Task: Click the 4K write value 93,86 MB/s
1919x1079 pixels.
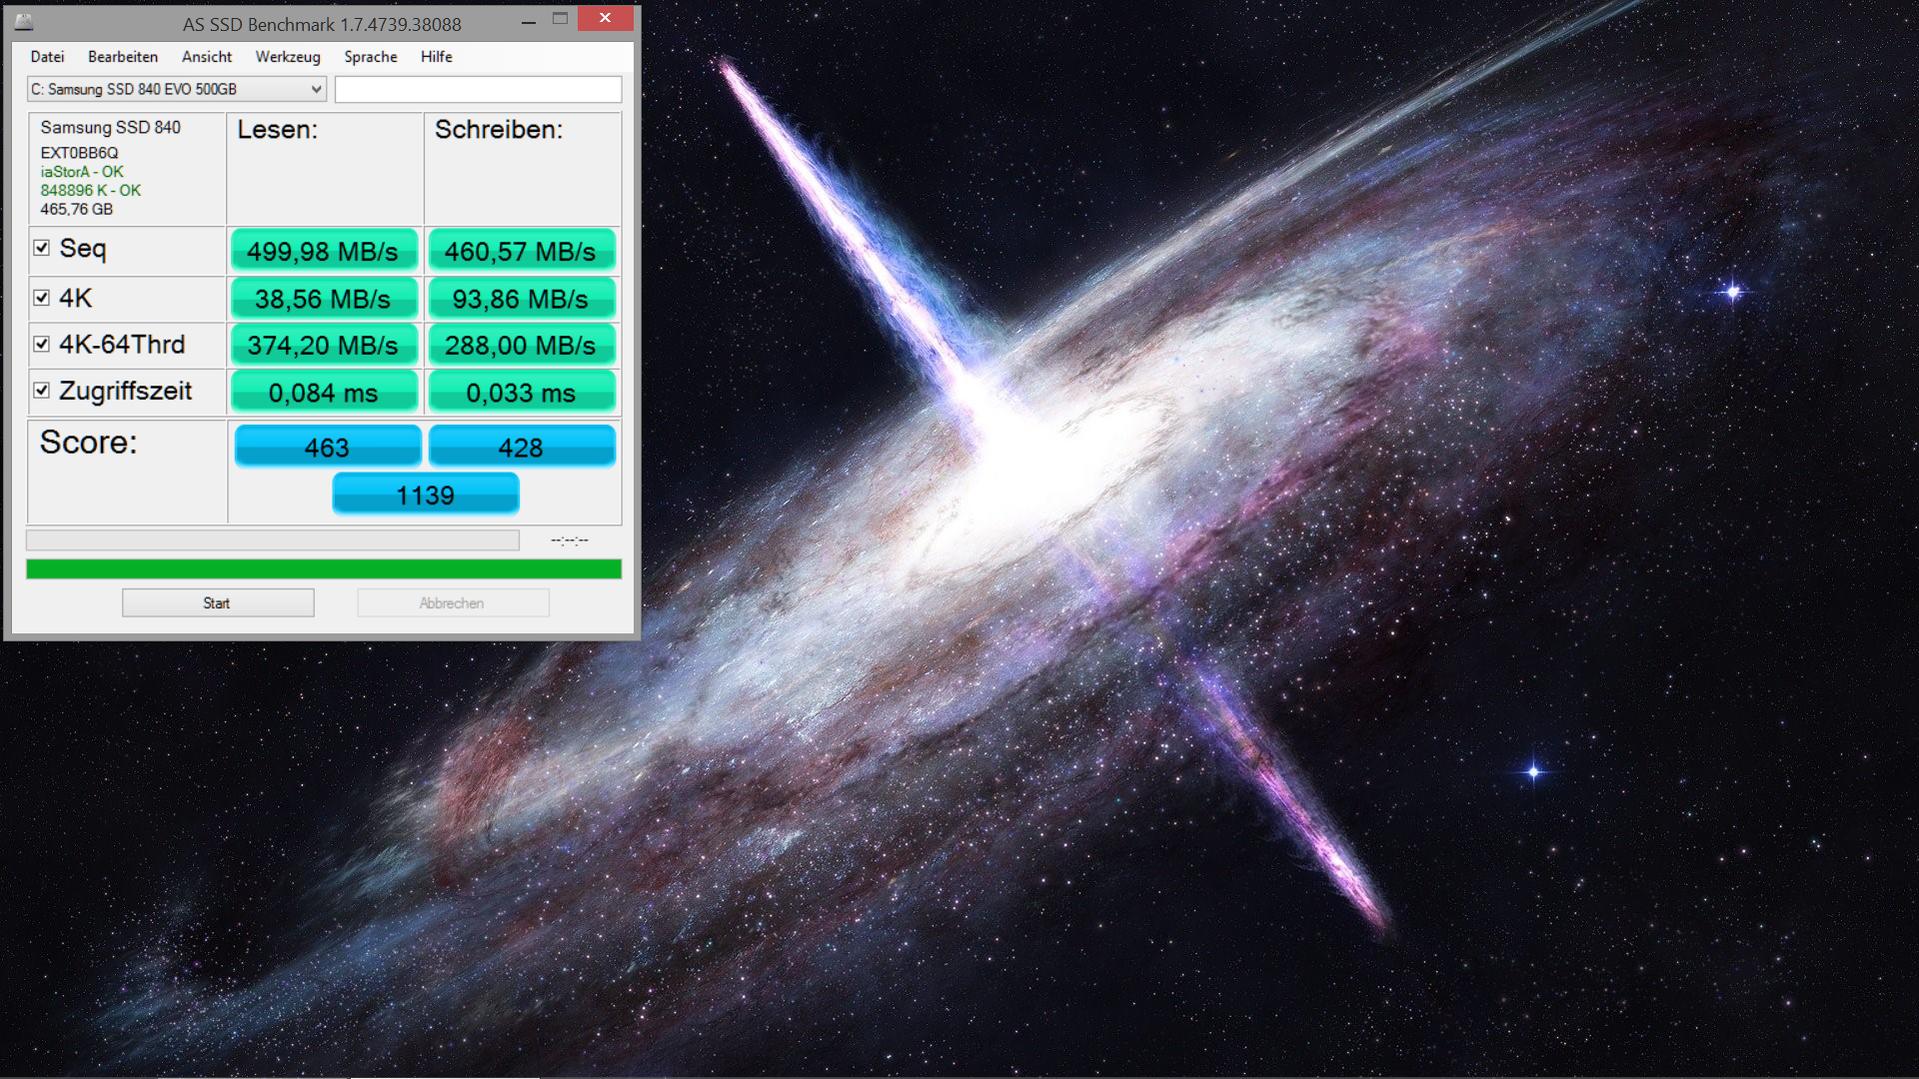Action: click(x=521, y=299)
